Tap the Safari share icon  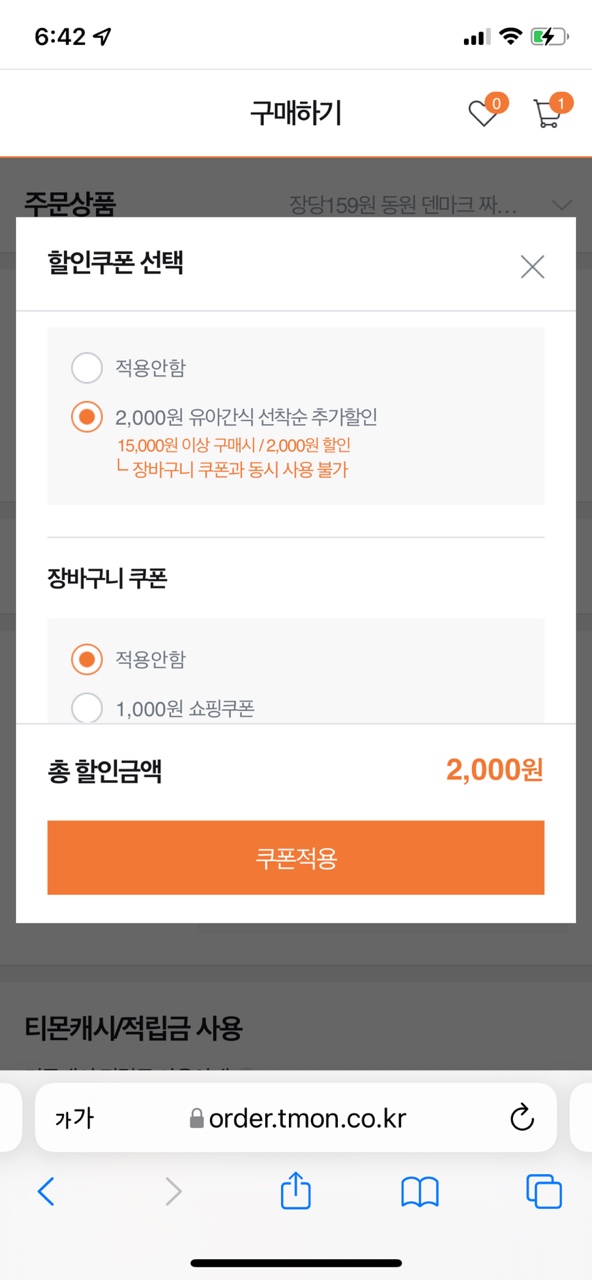coord(296,1190)
